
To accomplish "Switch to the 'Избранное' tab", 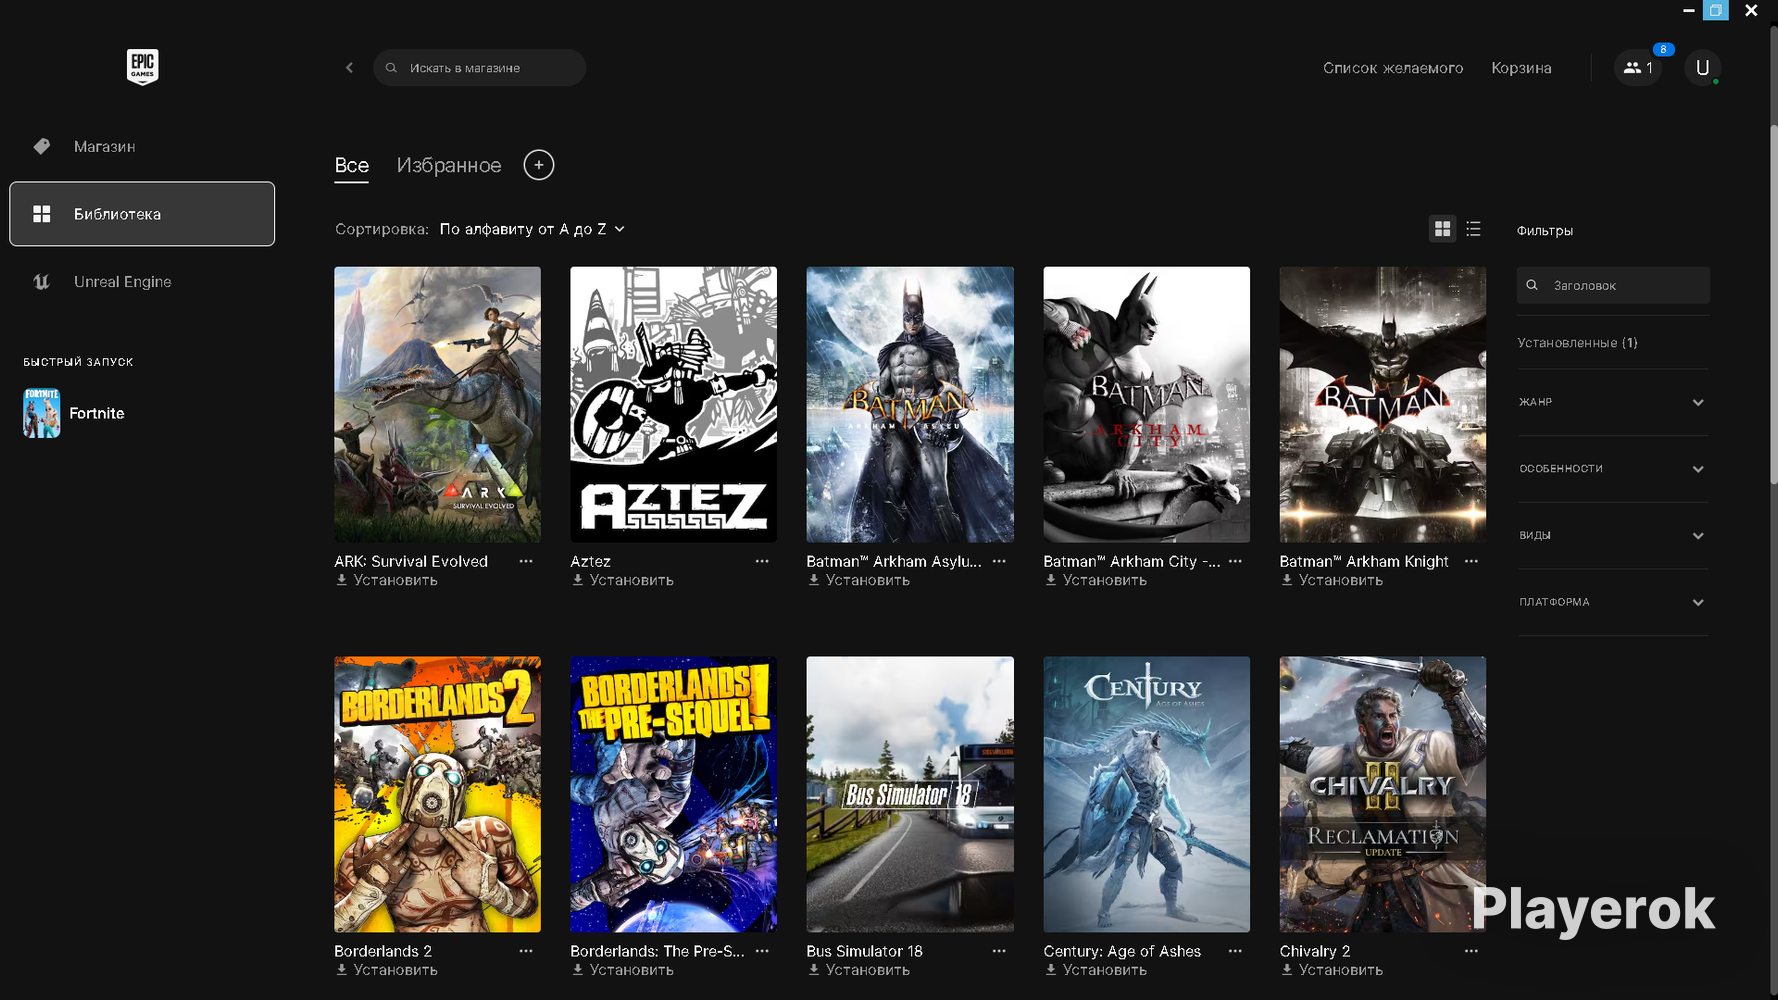I will [x=449, y=166].
